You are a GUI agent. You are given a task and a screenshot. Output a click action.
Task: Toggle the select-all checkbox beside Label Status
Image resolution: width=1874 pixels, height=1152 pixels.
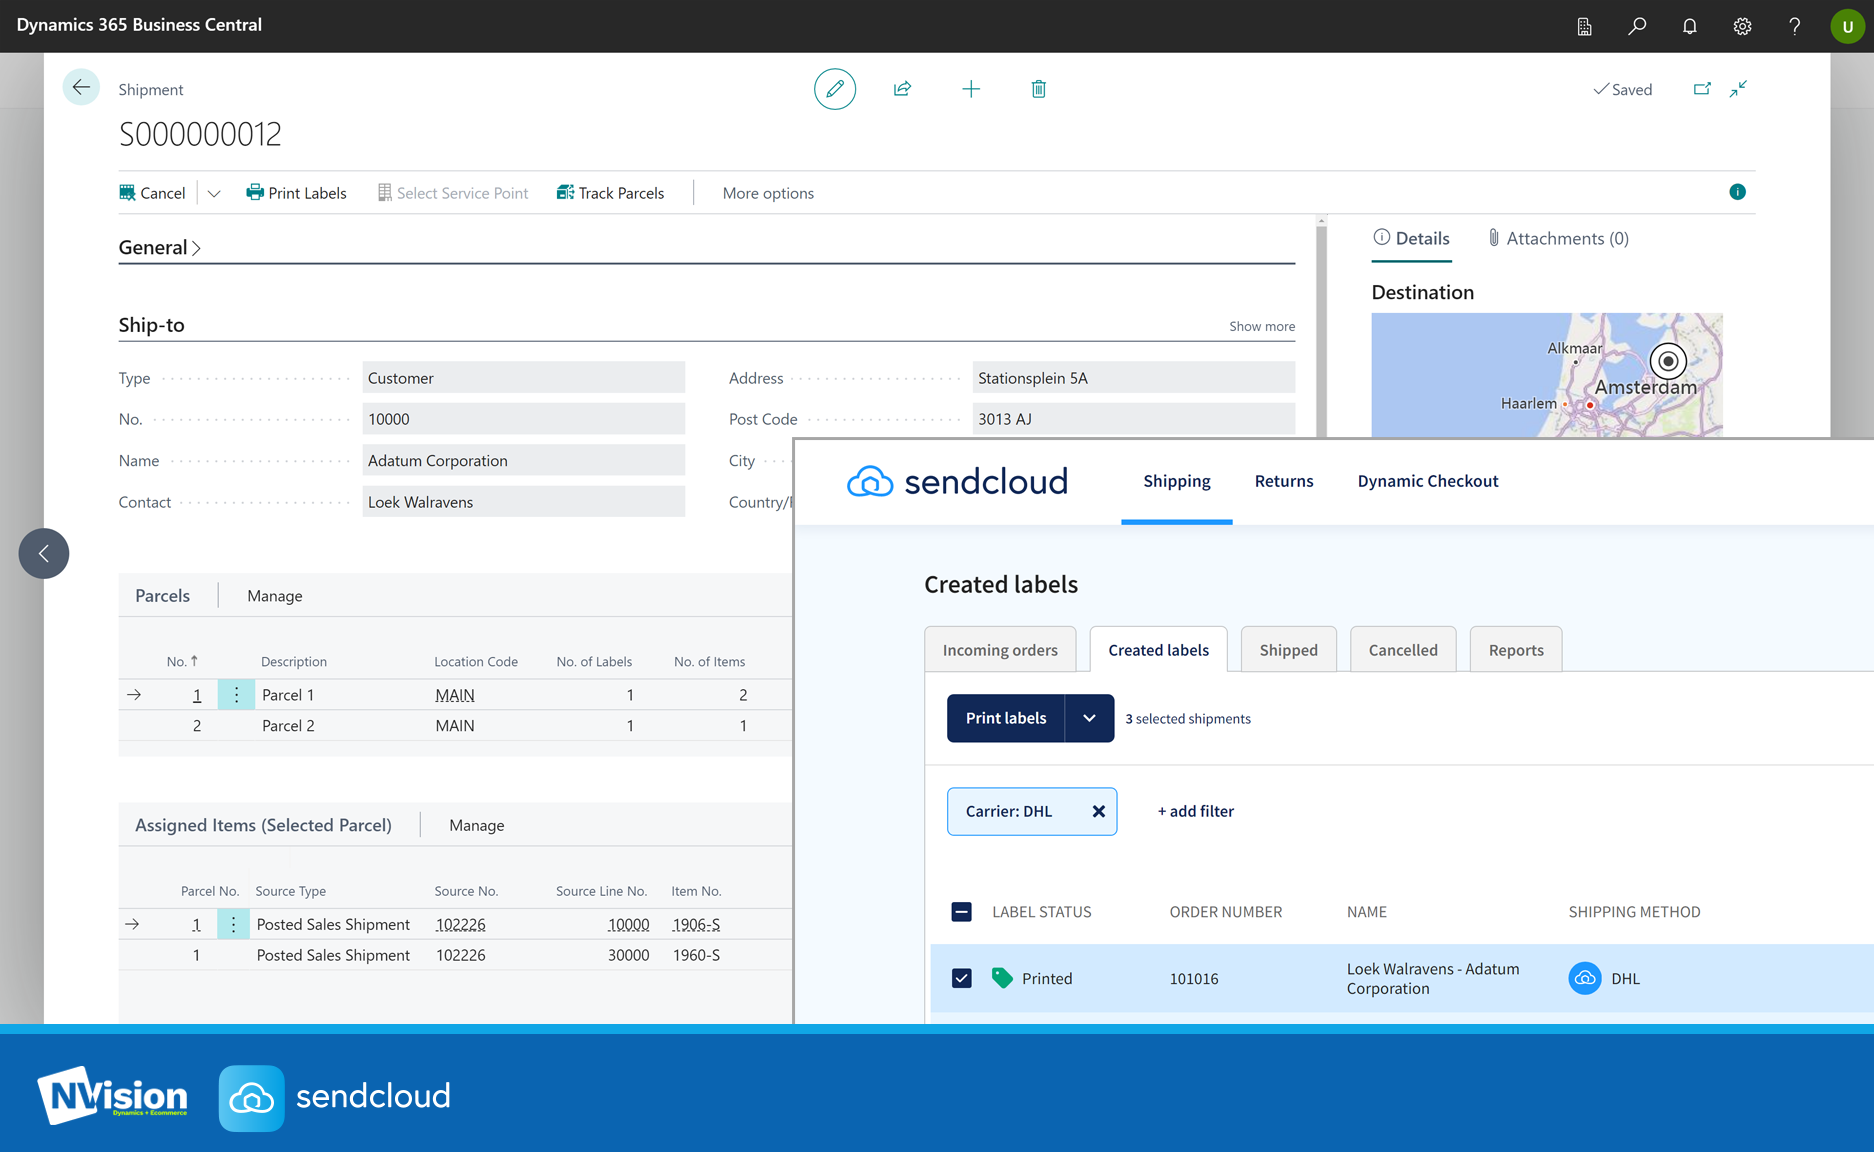tap(961, 911)
